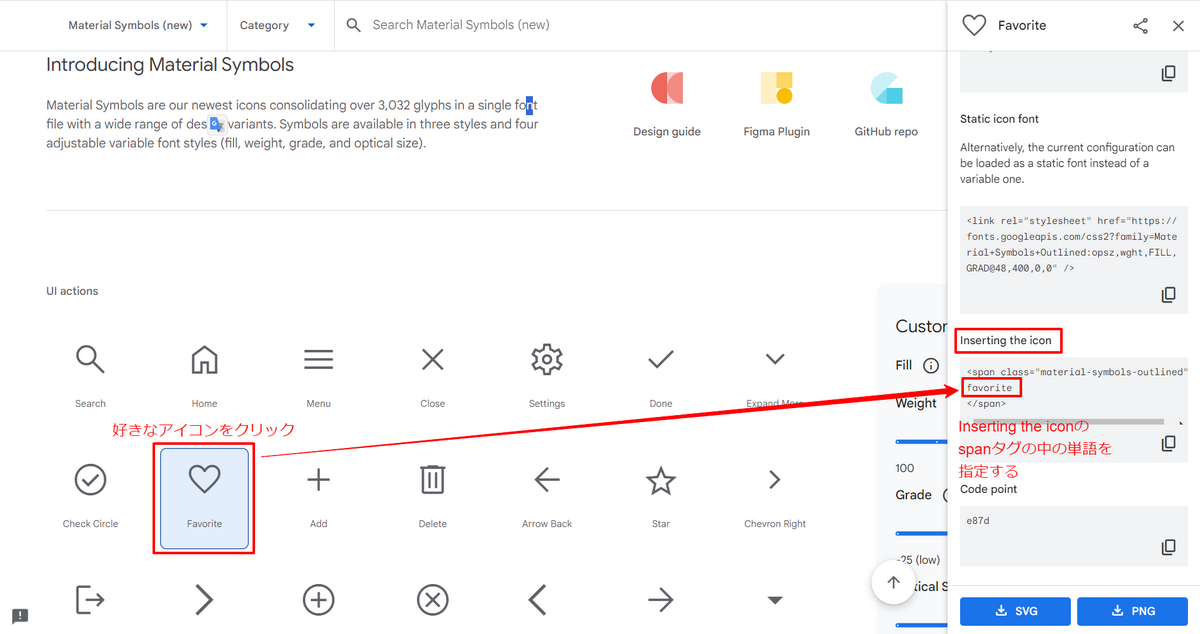This screenshot has width=1200, height=634.
Task: Copy the e87d code point
Action: (x=1168, y=547)
